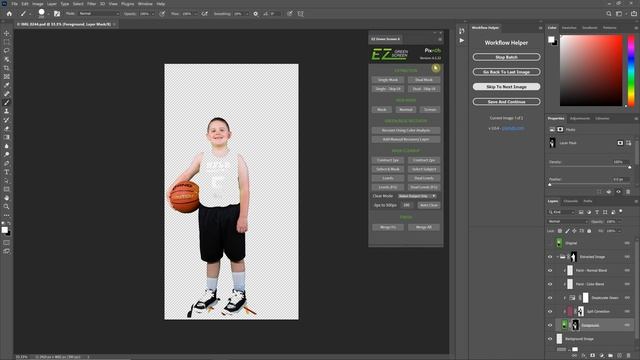This screenshot has height=360, width=640.
Task: Select the Clone Stamp tool
Action: (x=7, y=111)
